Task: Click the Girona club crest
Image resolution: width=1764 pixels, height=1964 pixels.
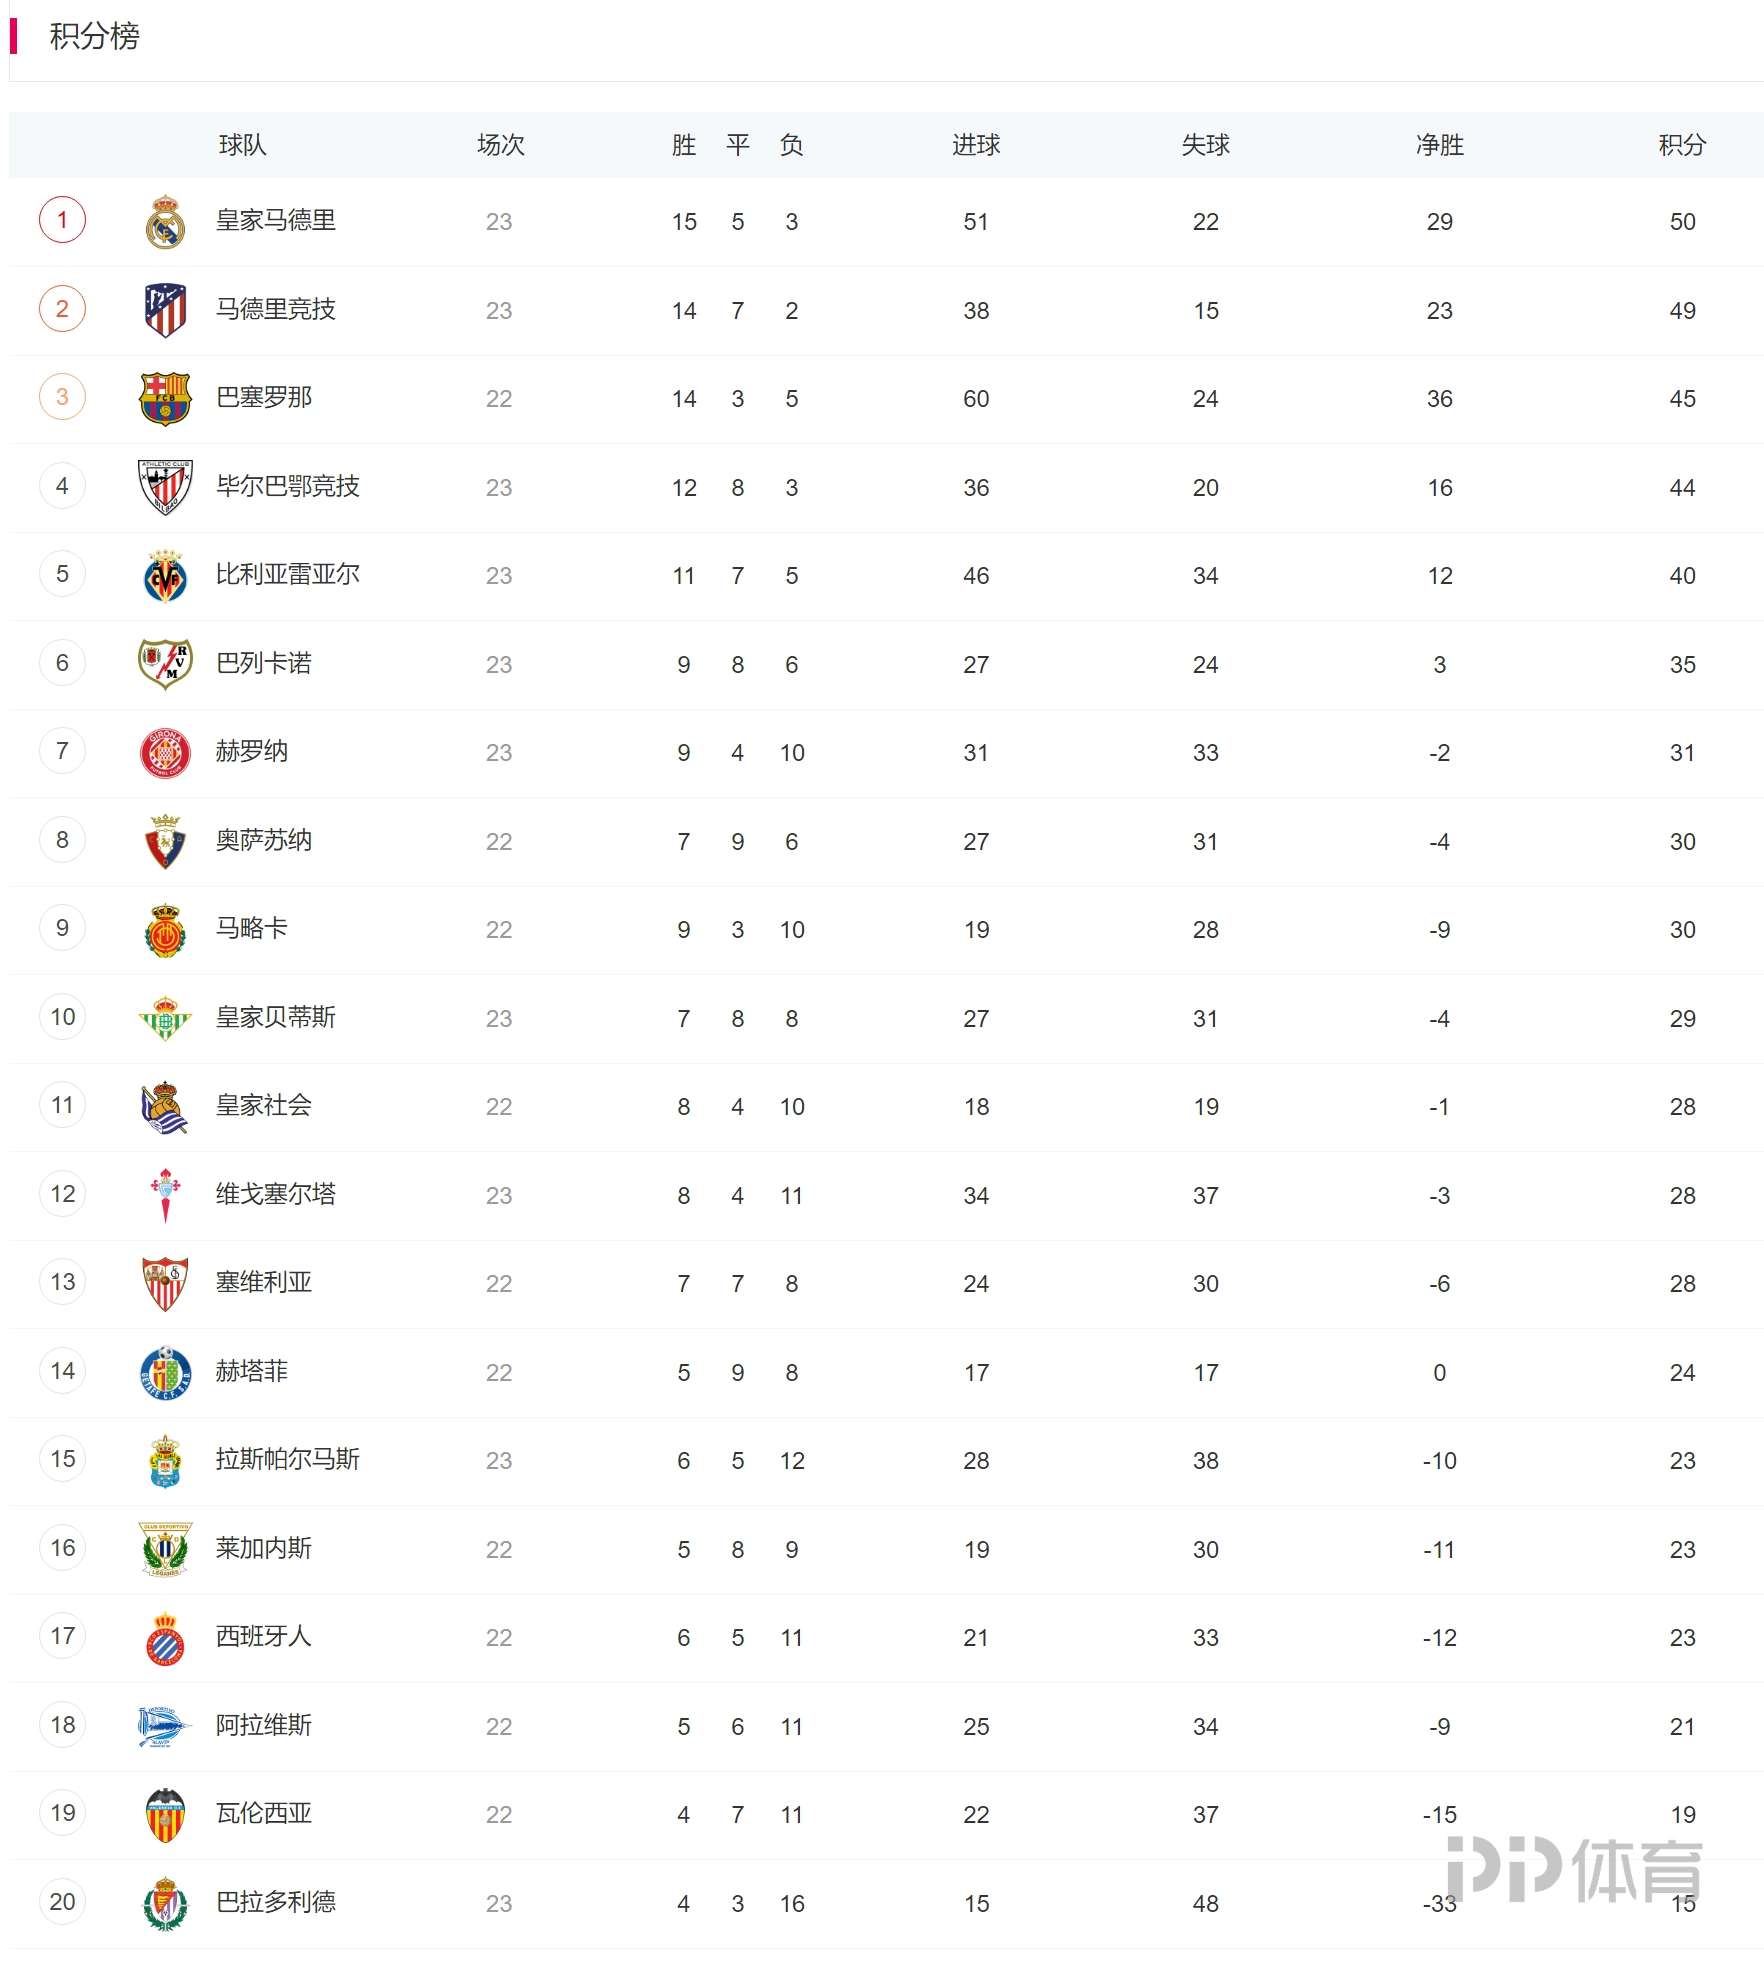Action: (165, 753)
